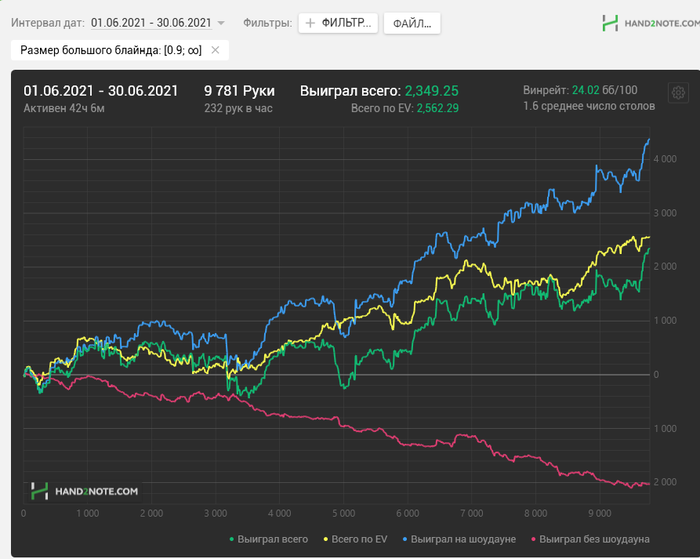Click the 9 781 Руки hand count

pos(239,91)
